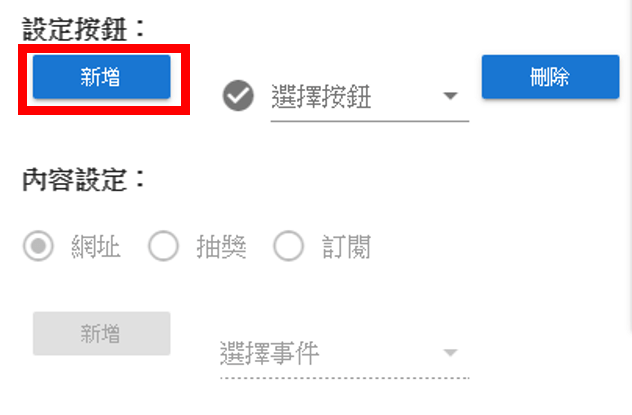Screen dimensions: 632x415
Task: Click the 抽獎 option label text
Action: [221, 247]
